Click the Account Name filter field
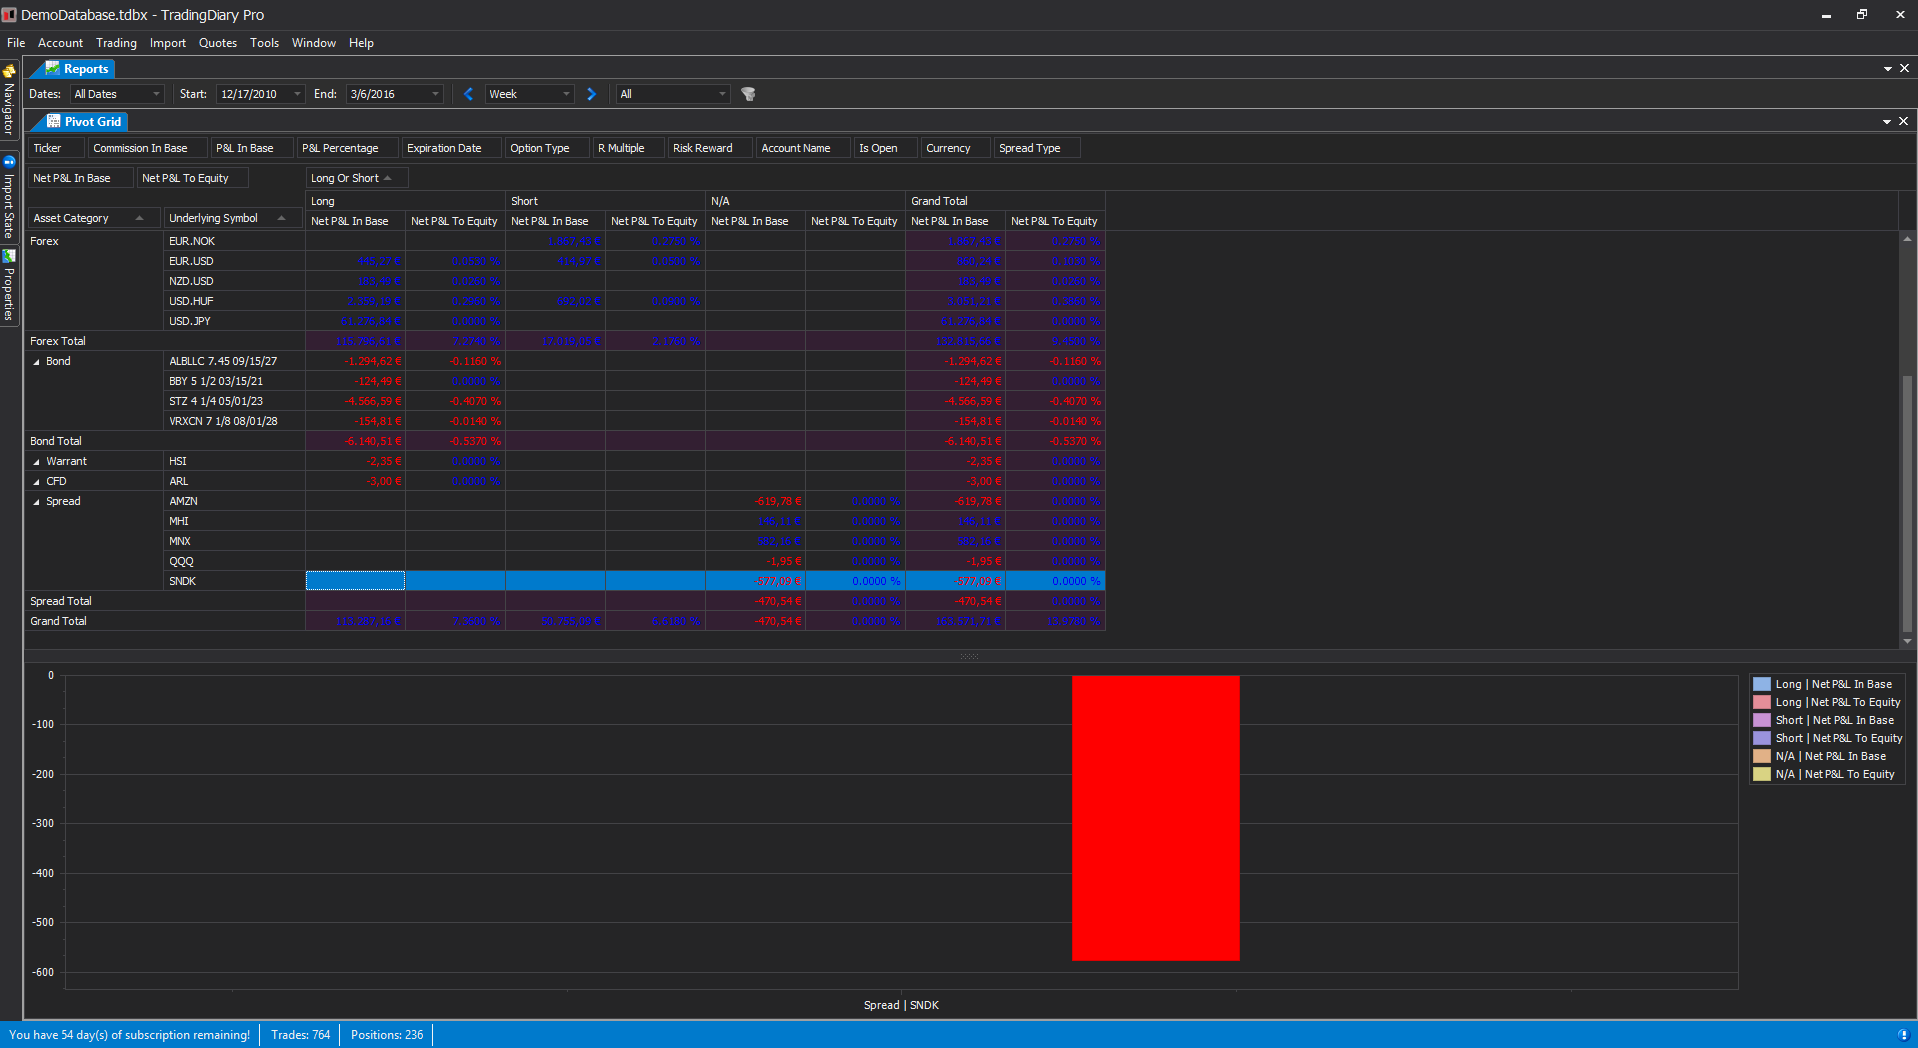Viewport: 1918px width, 1048px height. [803, 148]
